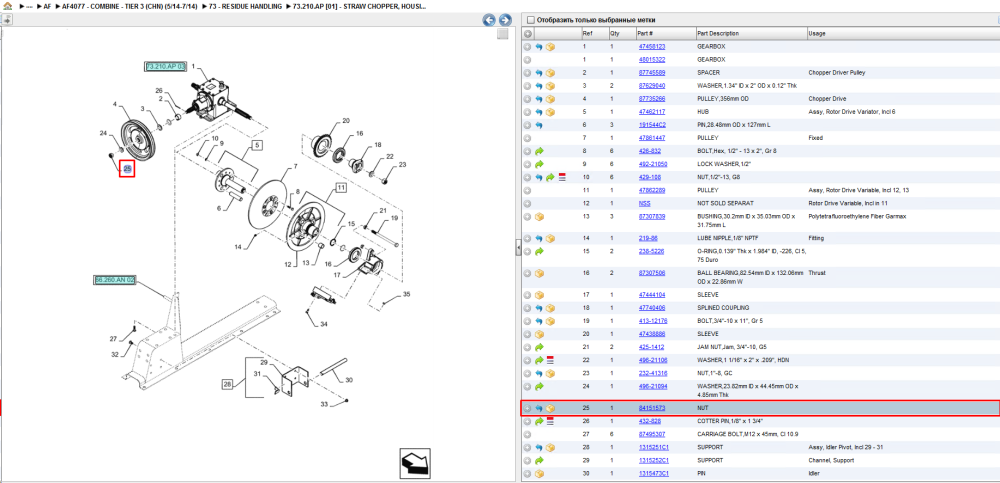The image size is (1000, 483).
Task: Click green arrow icon in O-RING row
Action: click(539, 251)
